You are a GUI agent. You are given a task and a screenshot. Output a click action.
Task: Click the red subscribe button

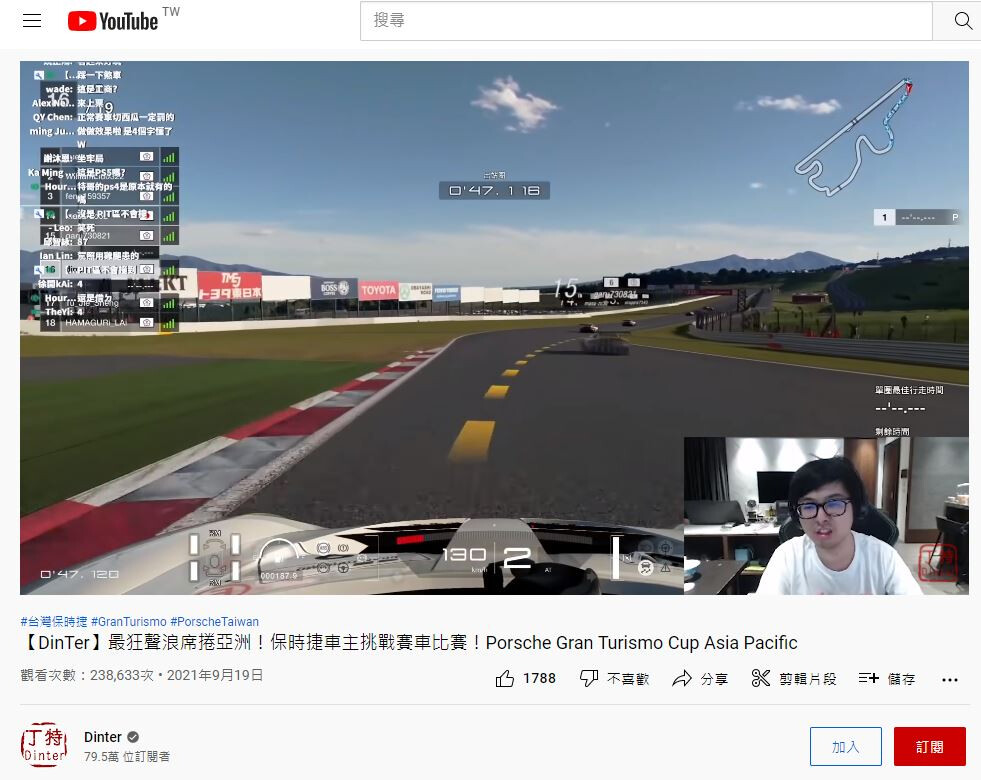[929, 747]
